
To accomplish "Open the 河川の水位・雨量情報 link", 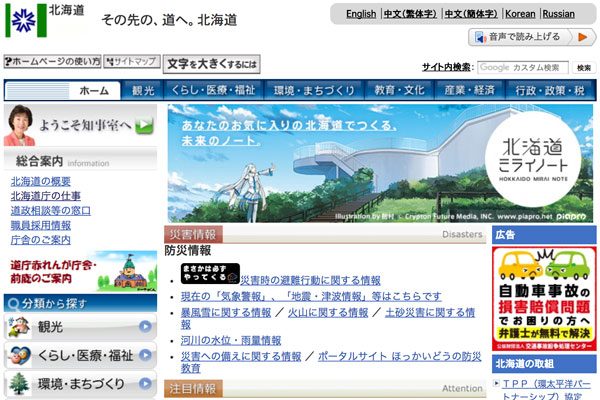I will coord(231,340).
